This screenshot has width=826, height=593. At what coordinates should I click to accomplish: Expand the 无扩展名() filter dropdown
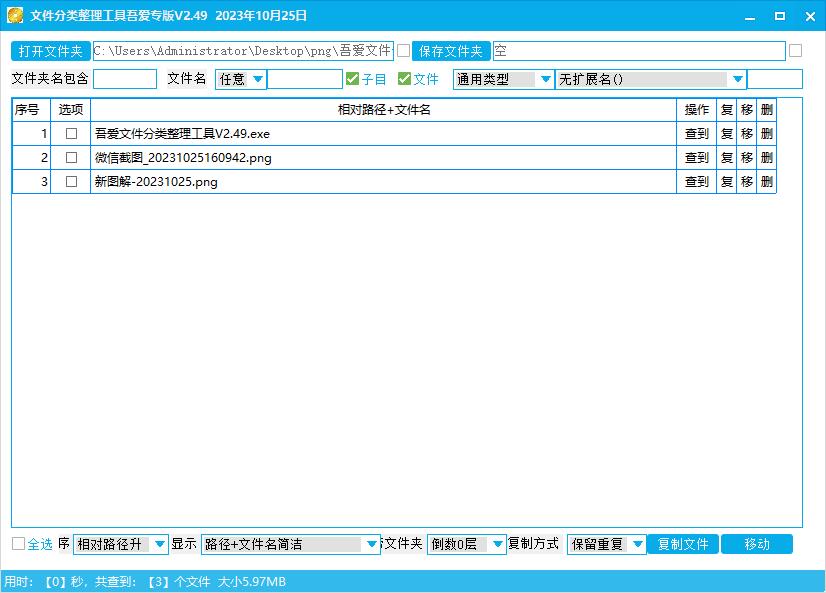pos(650,79)
